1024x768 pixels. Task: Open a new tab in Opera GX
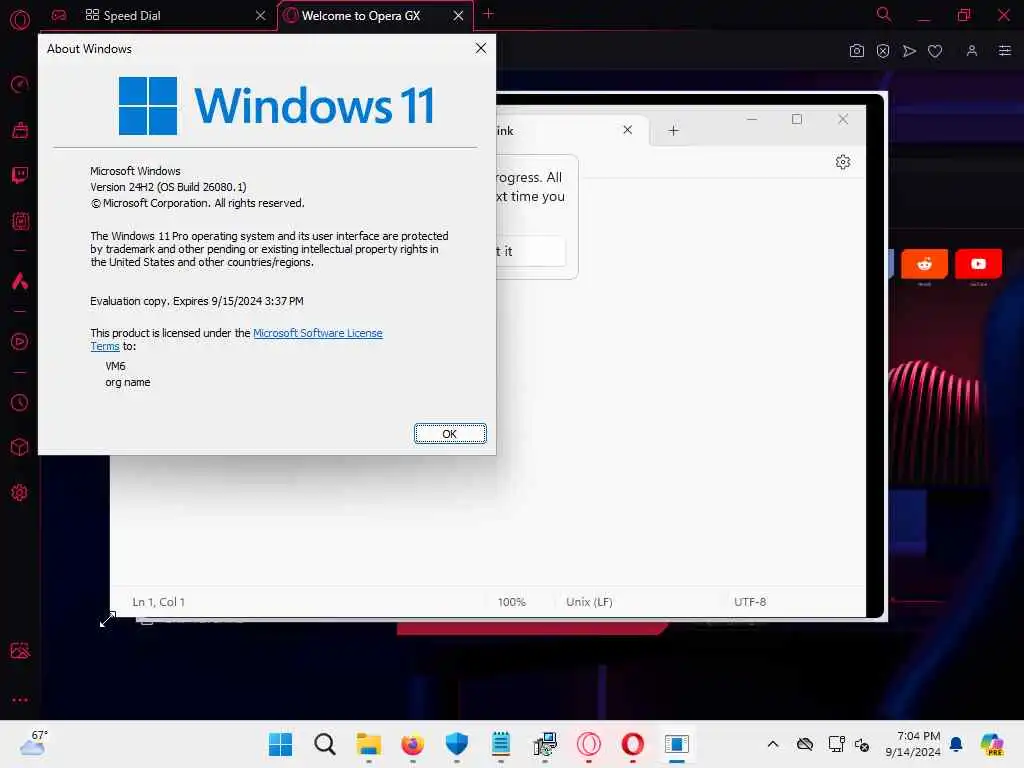click(488, 14)
